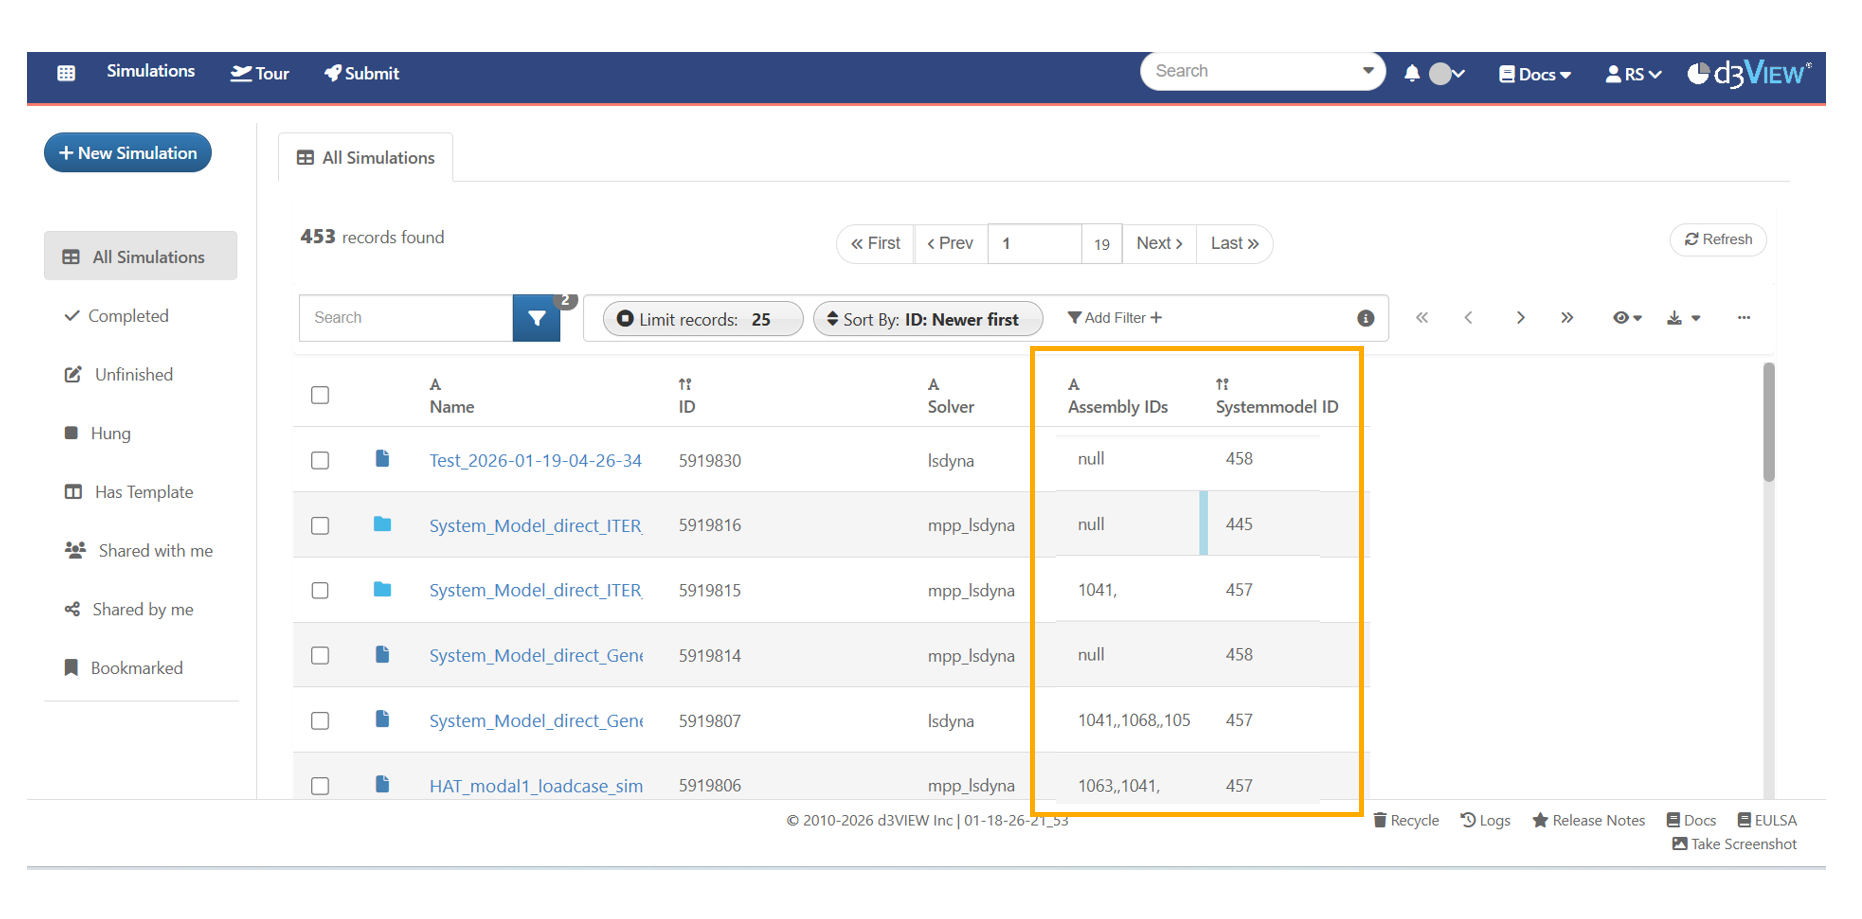
Task: Open the notifications bell icon
Action: click(1411, 73)
